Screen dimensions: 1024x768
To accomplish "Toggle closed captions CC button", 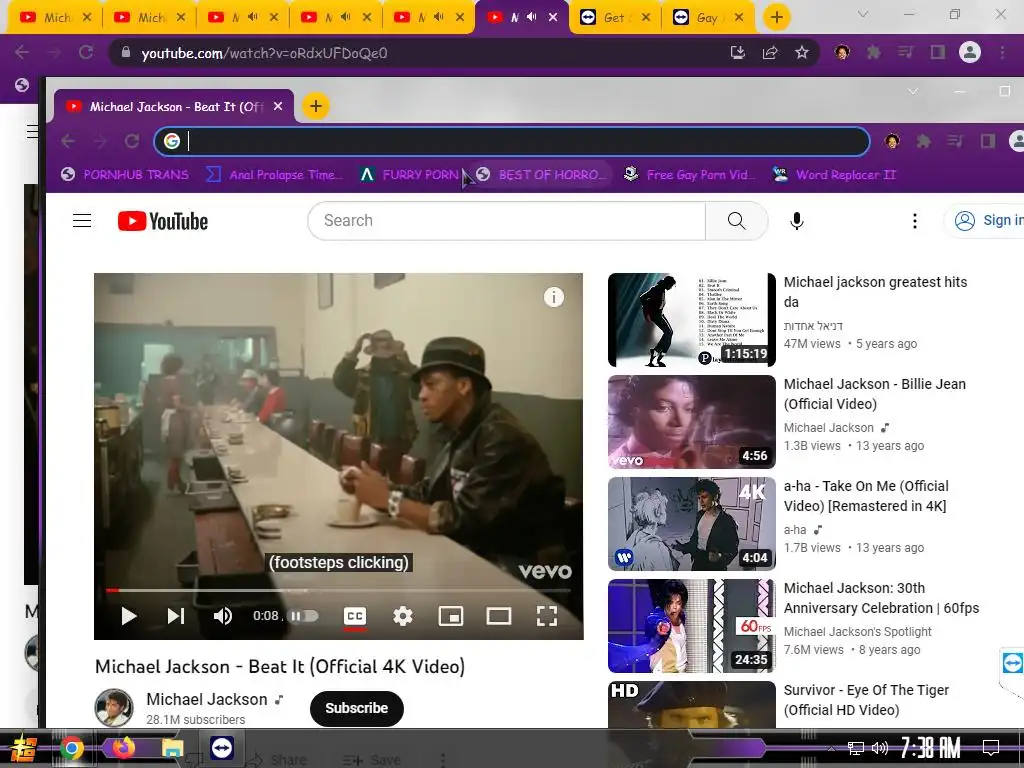I will click(355, 616).
